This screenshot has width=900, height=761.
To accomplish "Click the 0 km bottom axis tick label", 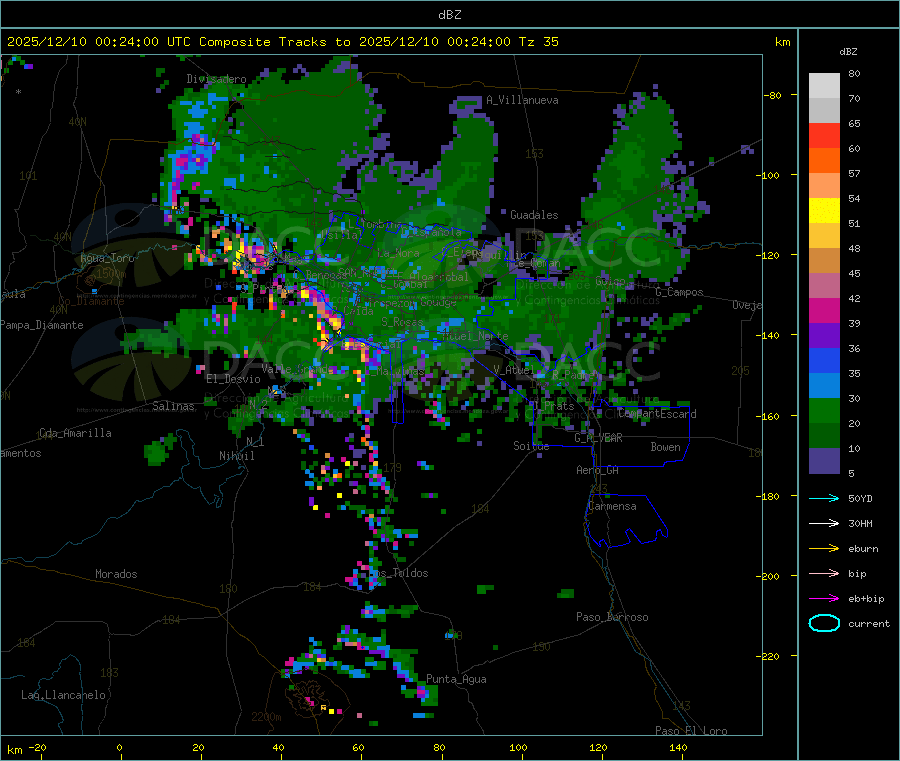I will (x=119, y=747).
